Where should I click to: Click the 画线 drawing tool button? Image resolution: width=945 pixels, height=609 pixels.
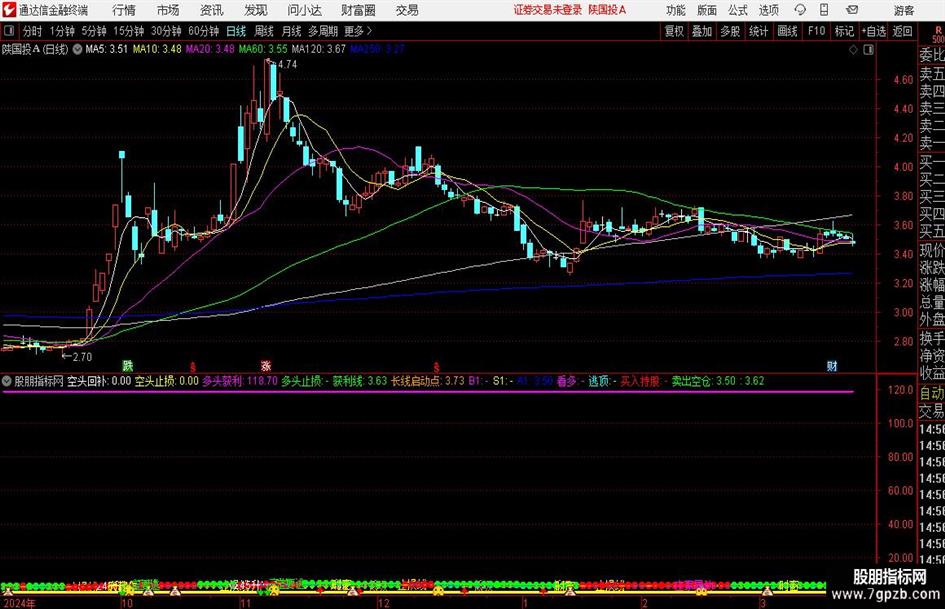(x=787, y=31)
